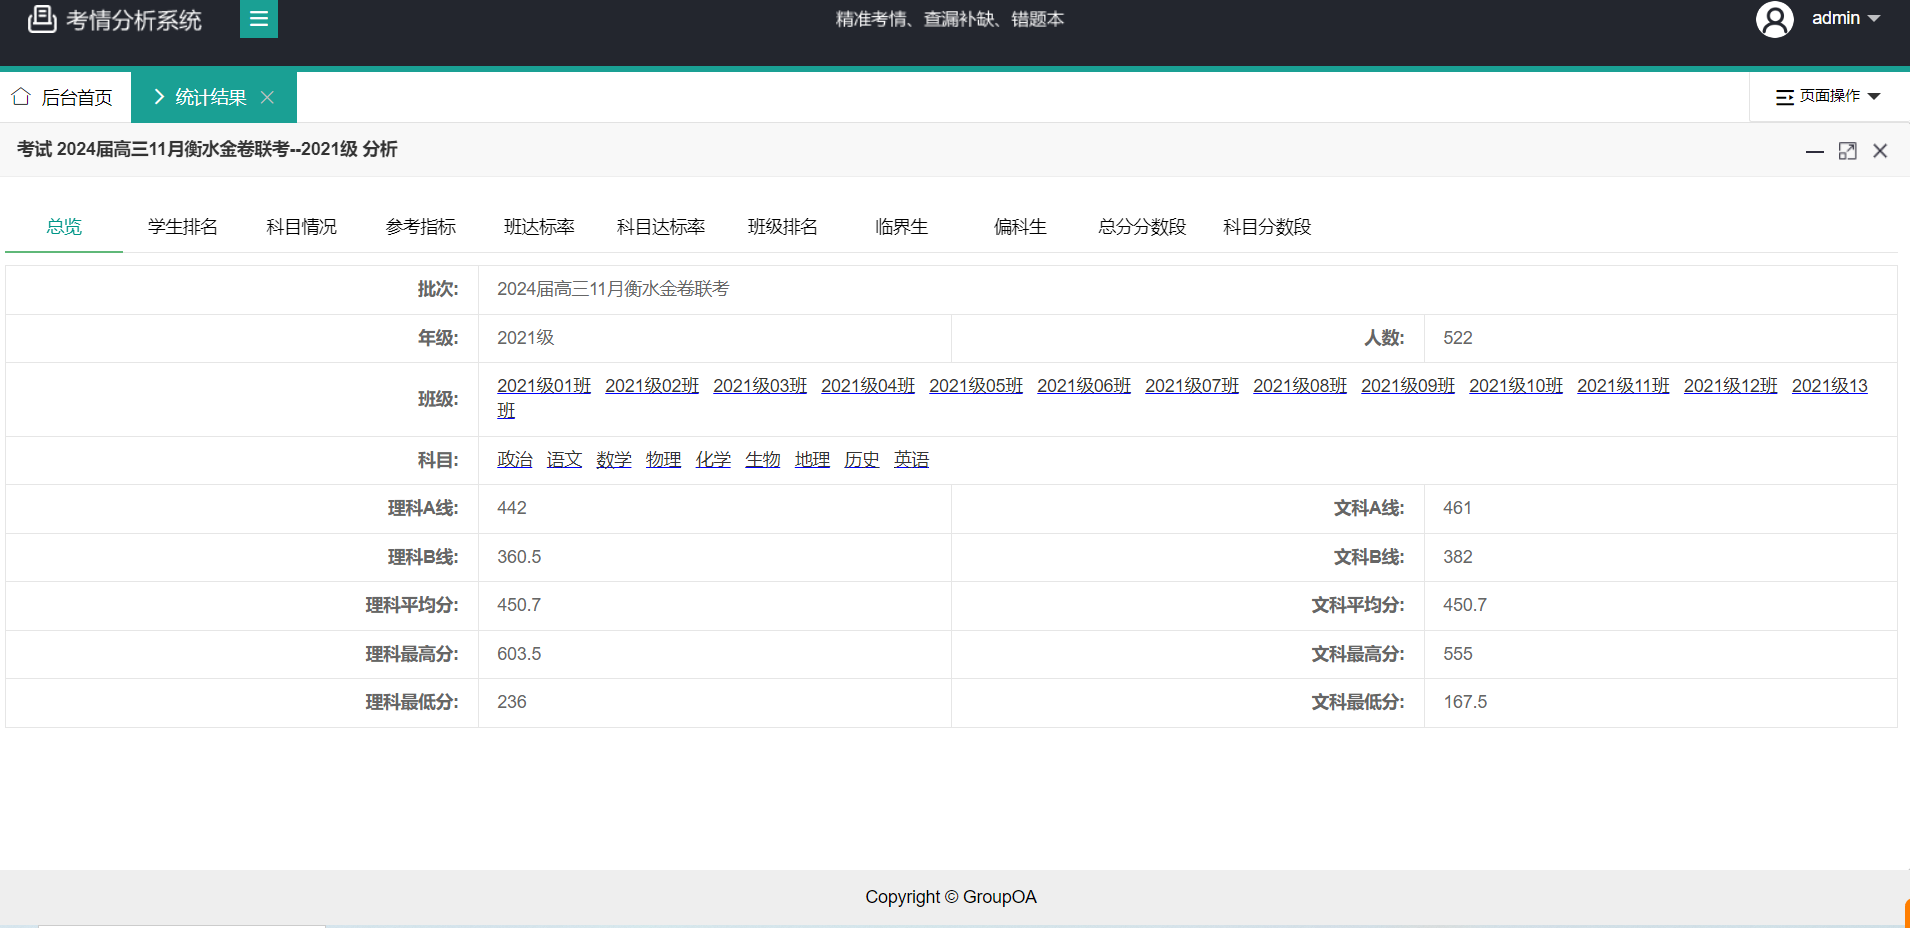Switch to the 总览 tab
Image resolution: width=1910 pixels, height=928 pixels.
[x=64, y=227]
